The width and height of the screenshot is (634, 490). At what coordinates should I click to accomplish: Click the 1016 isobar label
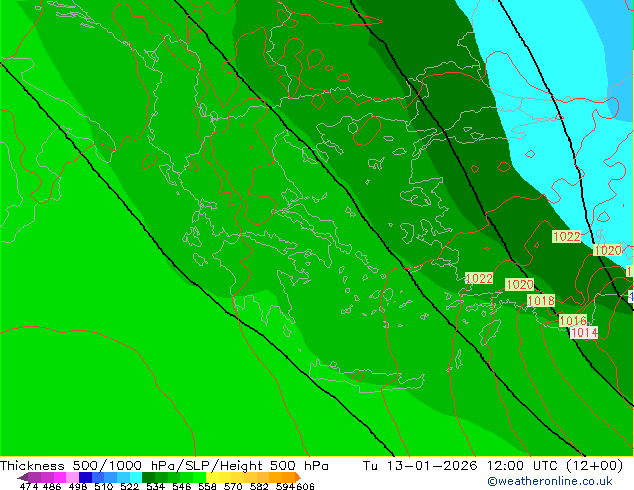[573, 321]
